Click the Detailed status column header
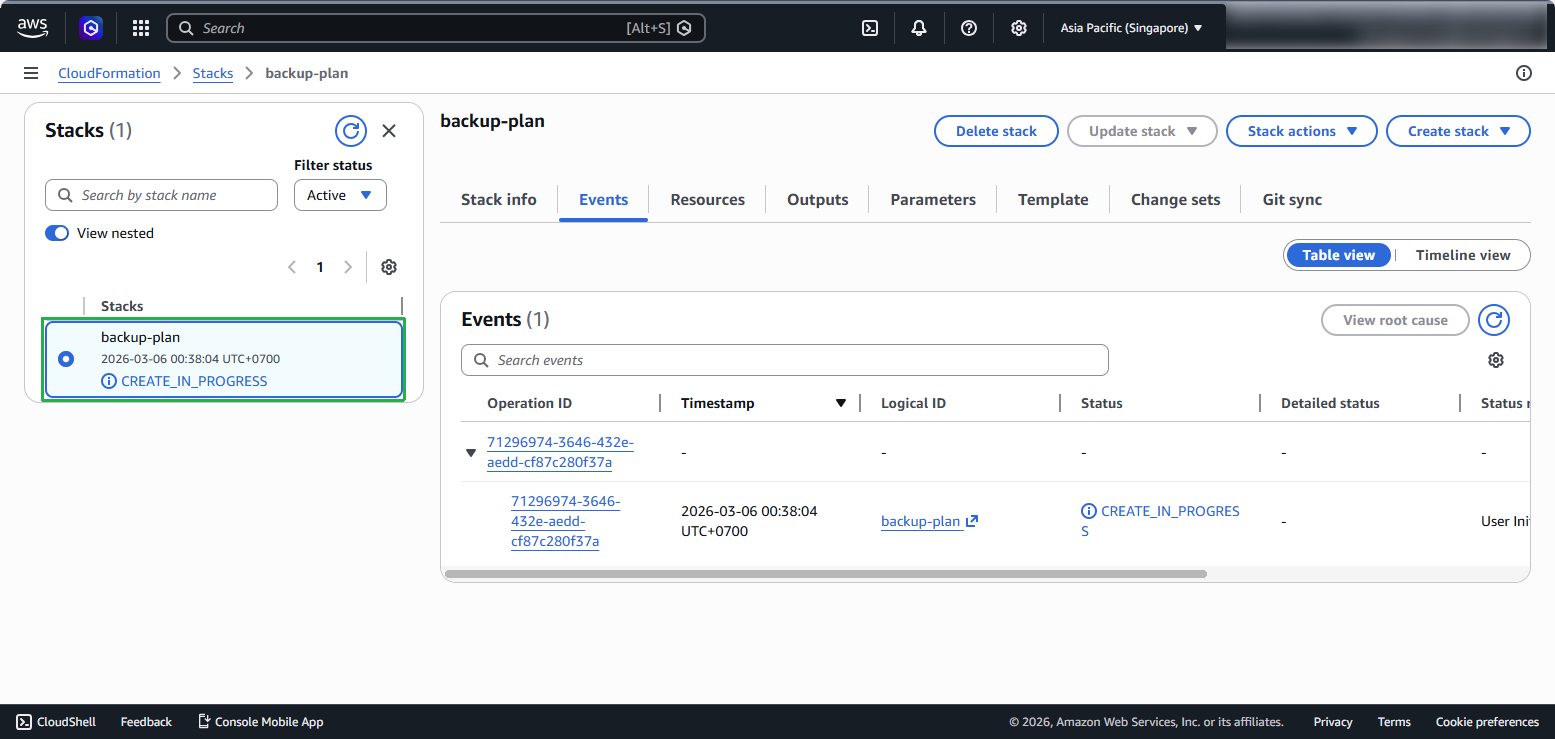This screenshot has width=1555, height=739. [1330, 403]
